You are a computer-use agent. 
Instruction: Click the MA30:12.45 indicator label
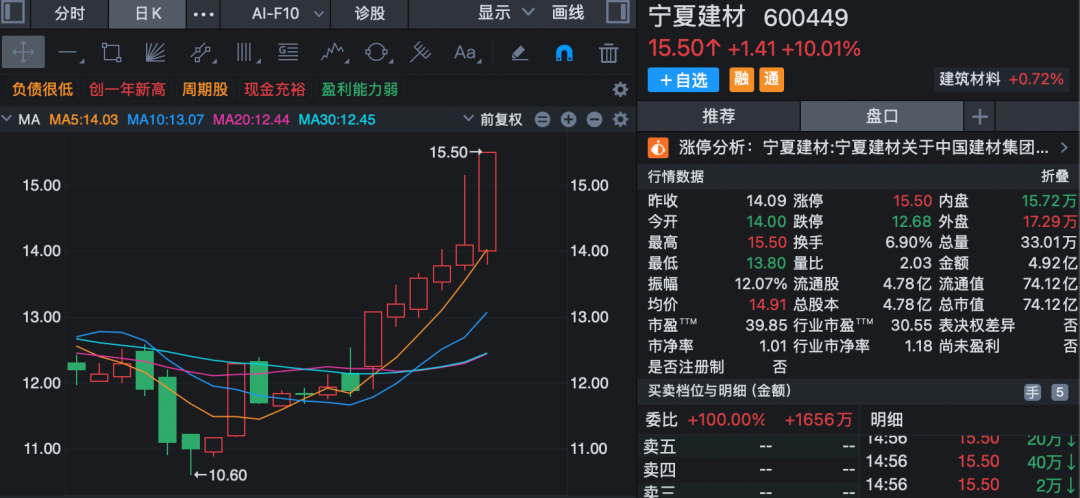(337, 119)
